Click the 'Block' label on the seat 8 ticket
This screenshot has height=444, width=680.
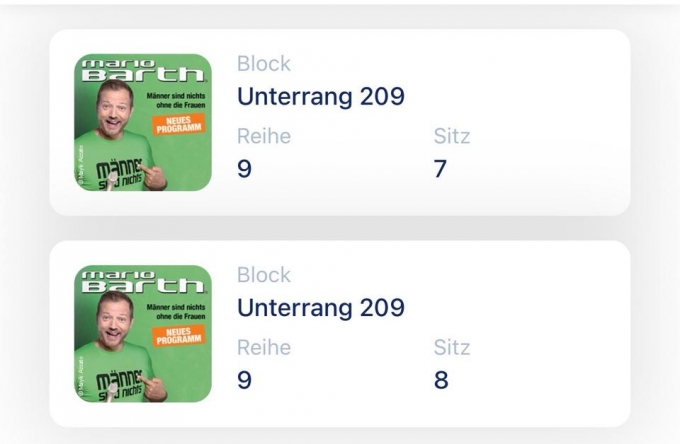pyautogui.click(x=264, y=275)
